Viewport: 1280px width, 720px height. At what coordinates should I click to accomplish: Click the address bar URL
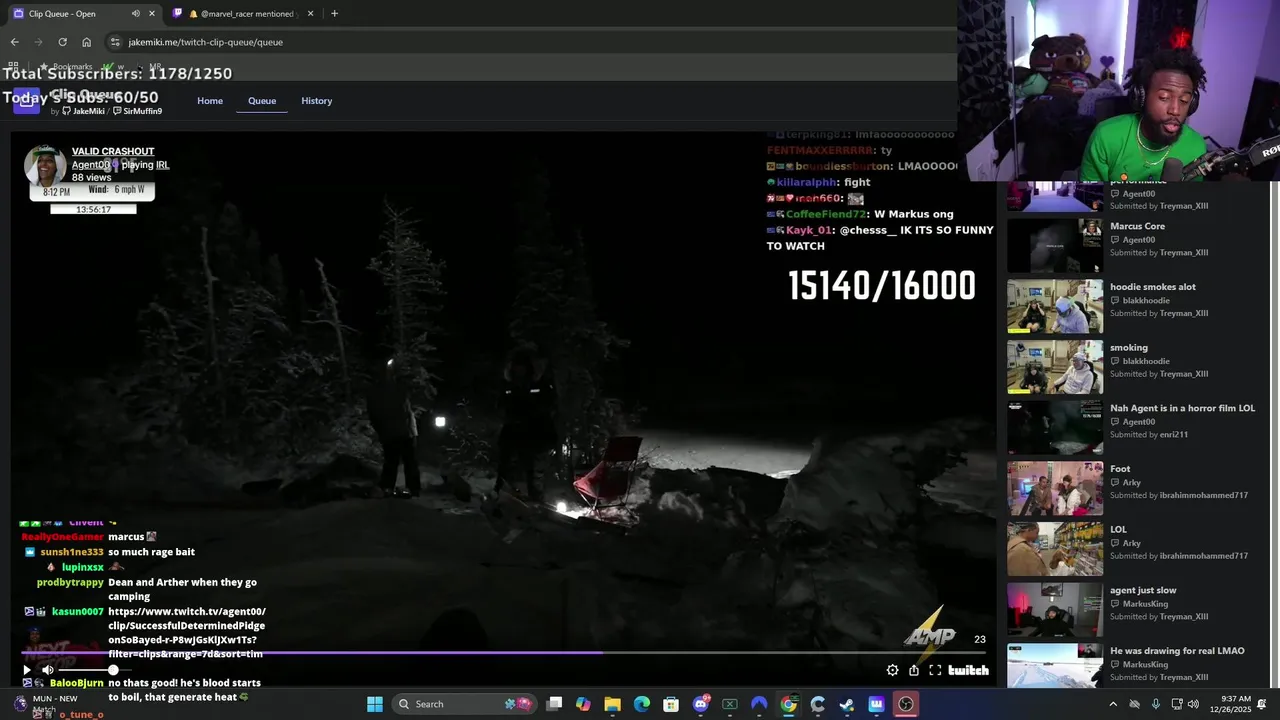205,42
